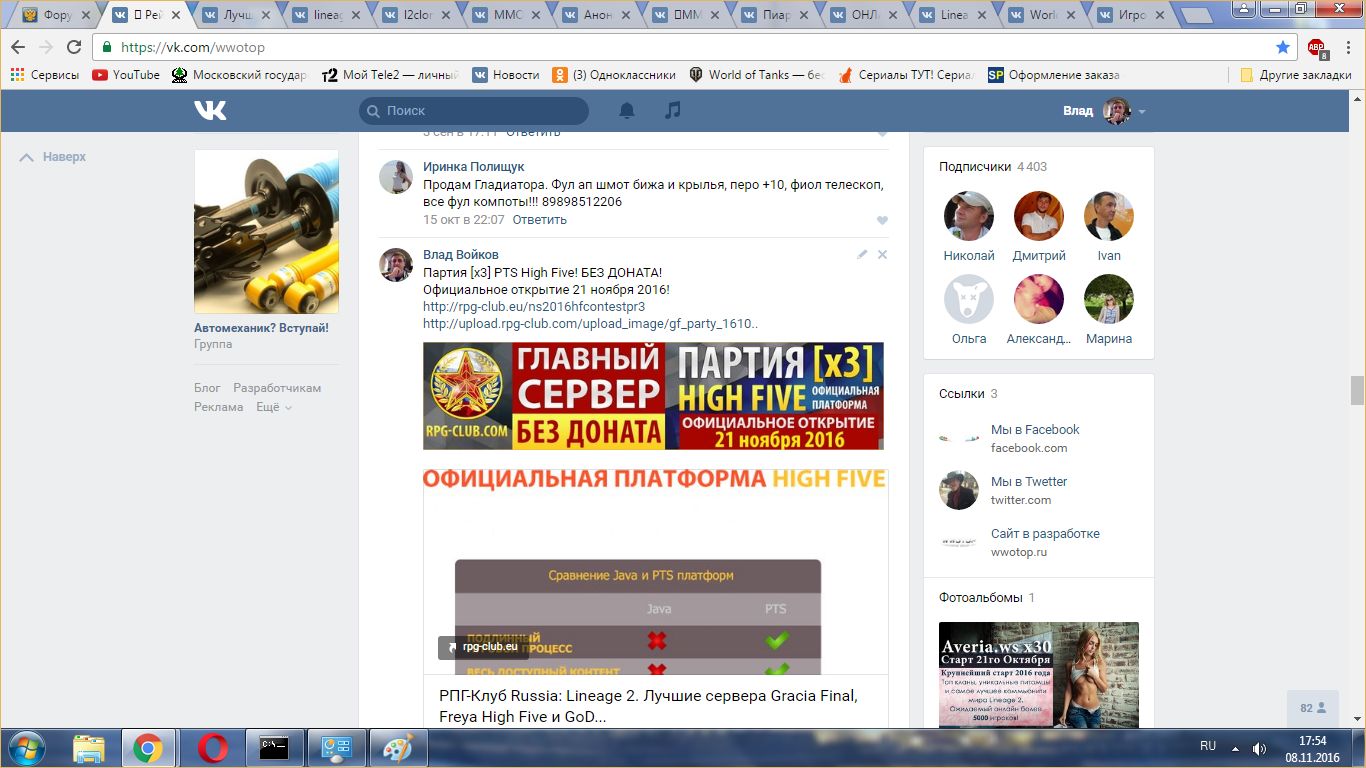Open Фотоальбомы section header
1366x768 pixels.
pyautogui.click(x=987, y=598)
